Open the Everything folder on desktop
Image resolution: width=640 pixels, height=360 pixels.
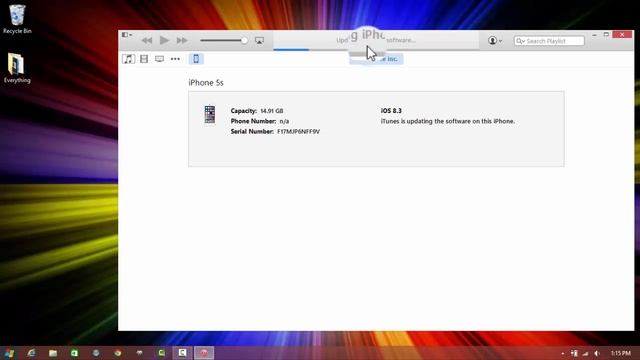coord(17,68)
